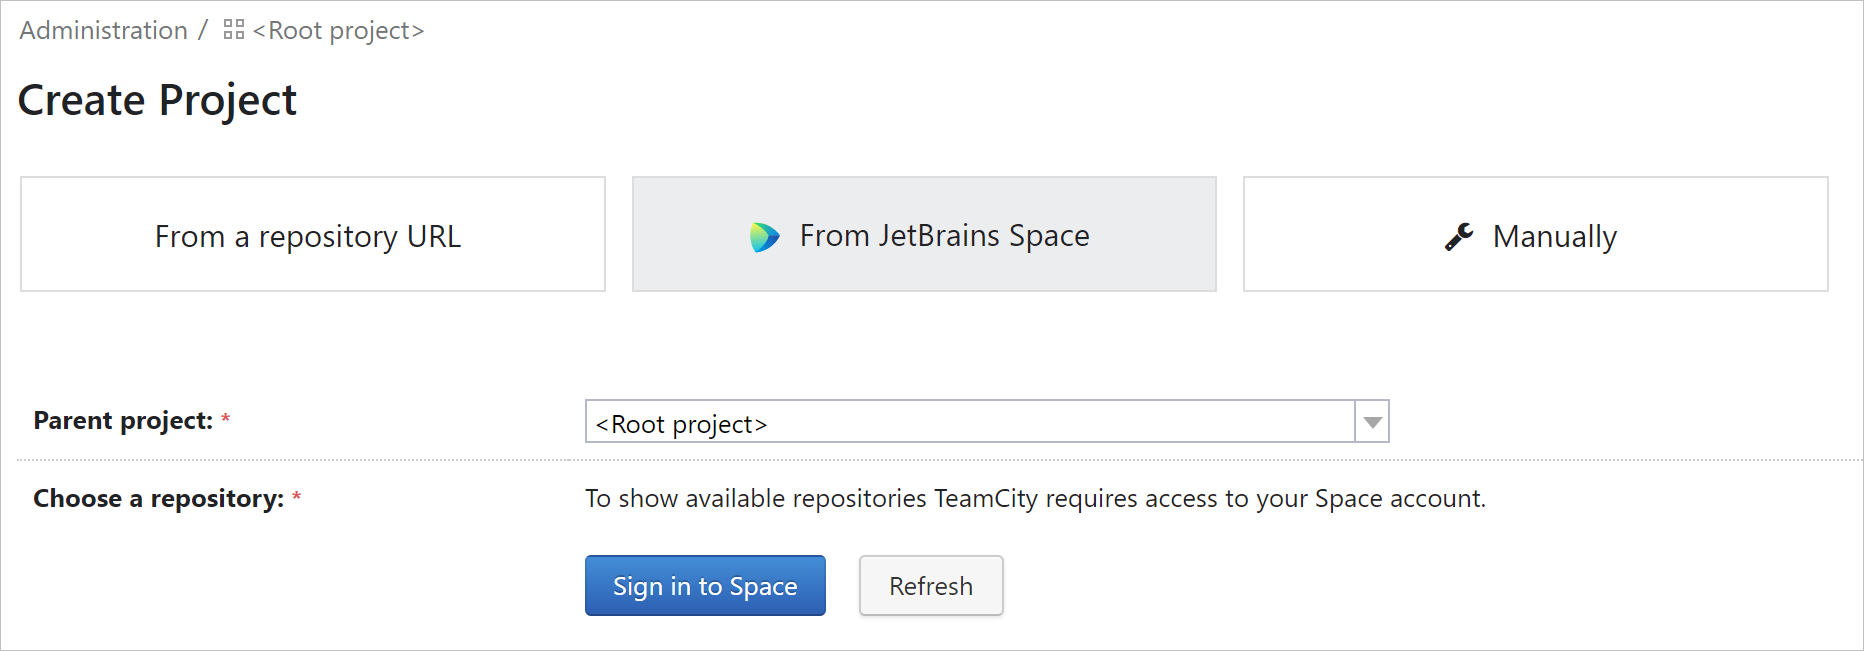
Task: Click the Create Project page heading
Action: (158, 100)
